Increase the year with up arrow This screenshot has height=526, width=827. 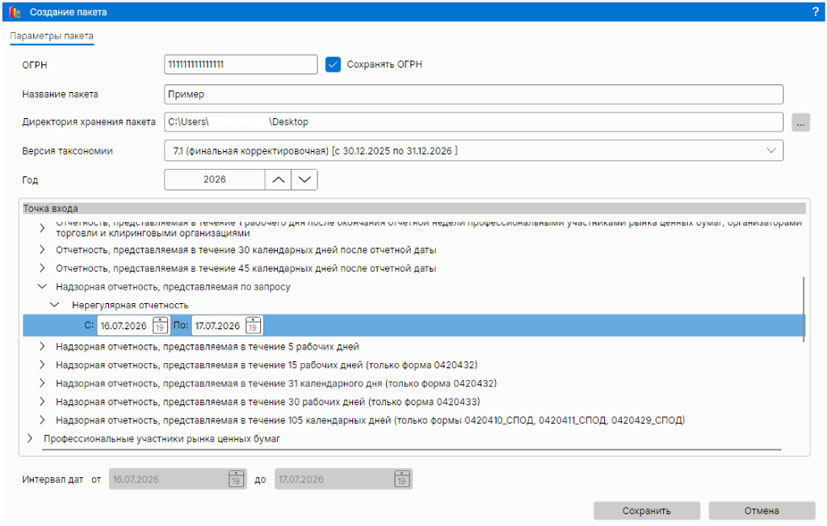point(277,180)
